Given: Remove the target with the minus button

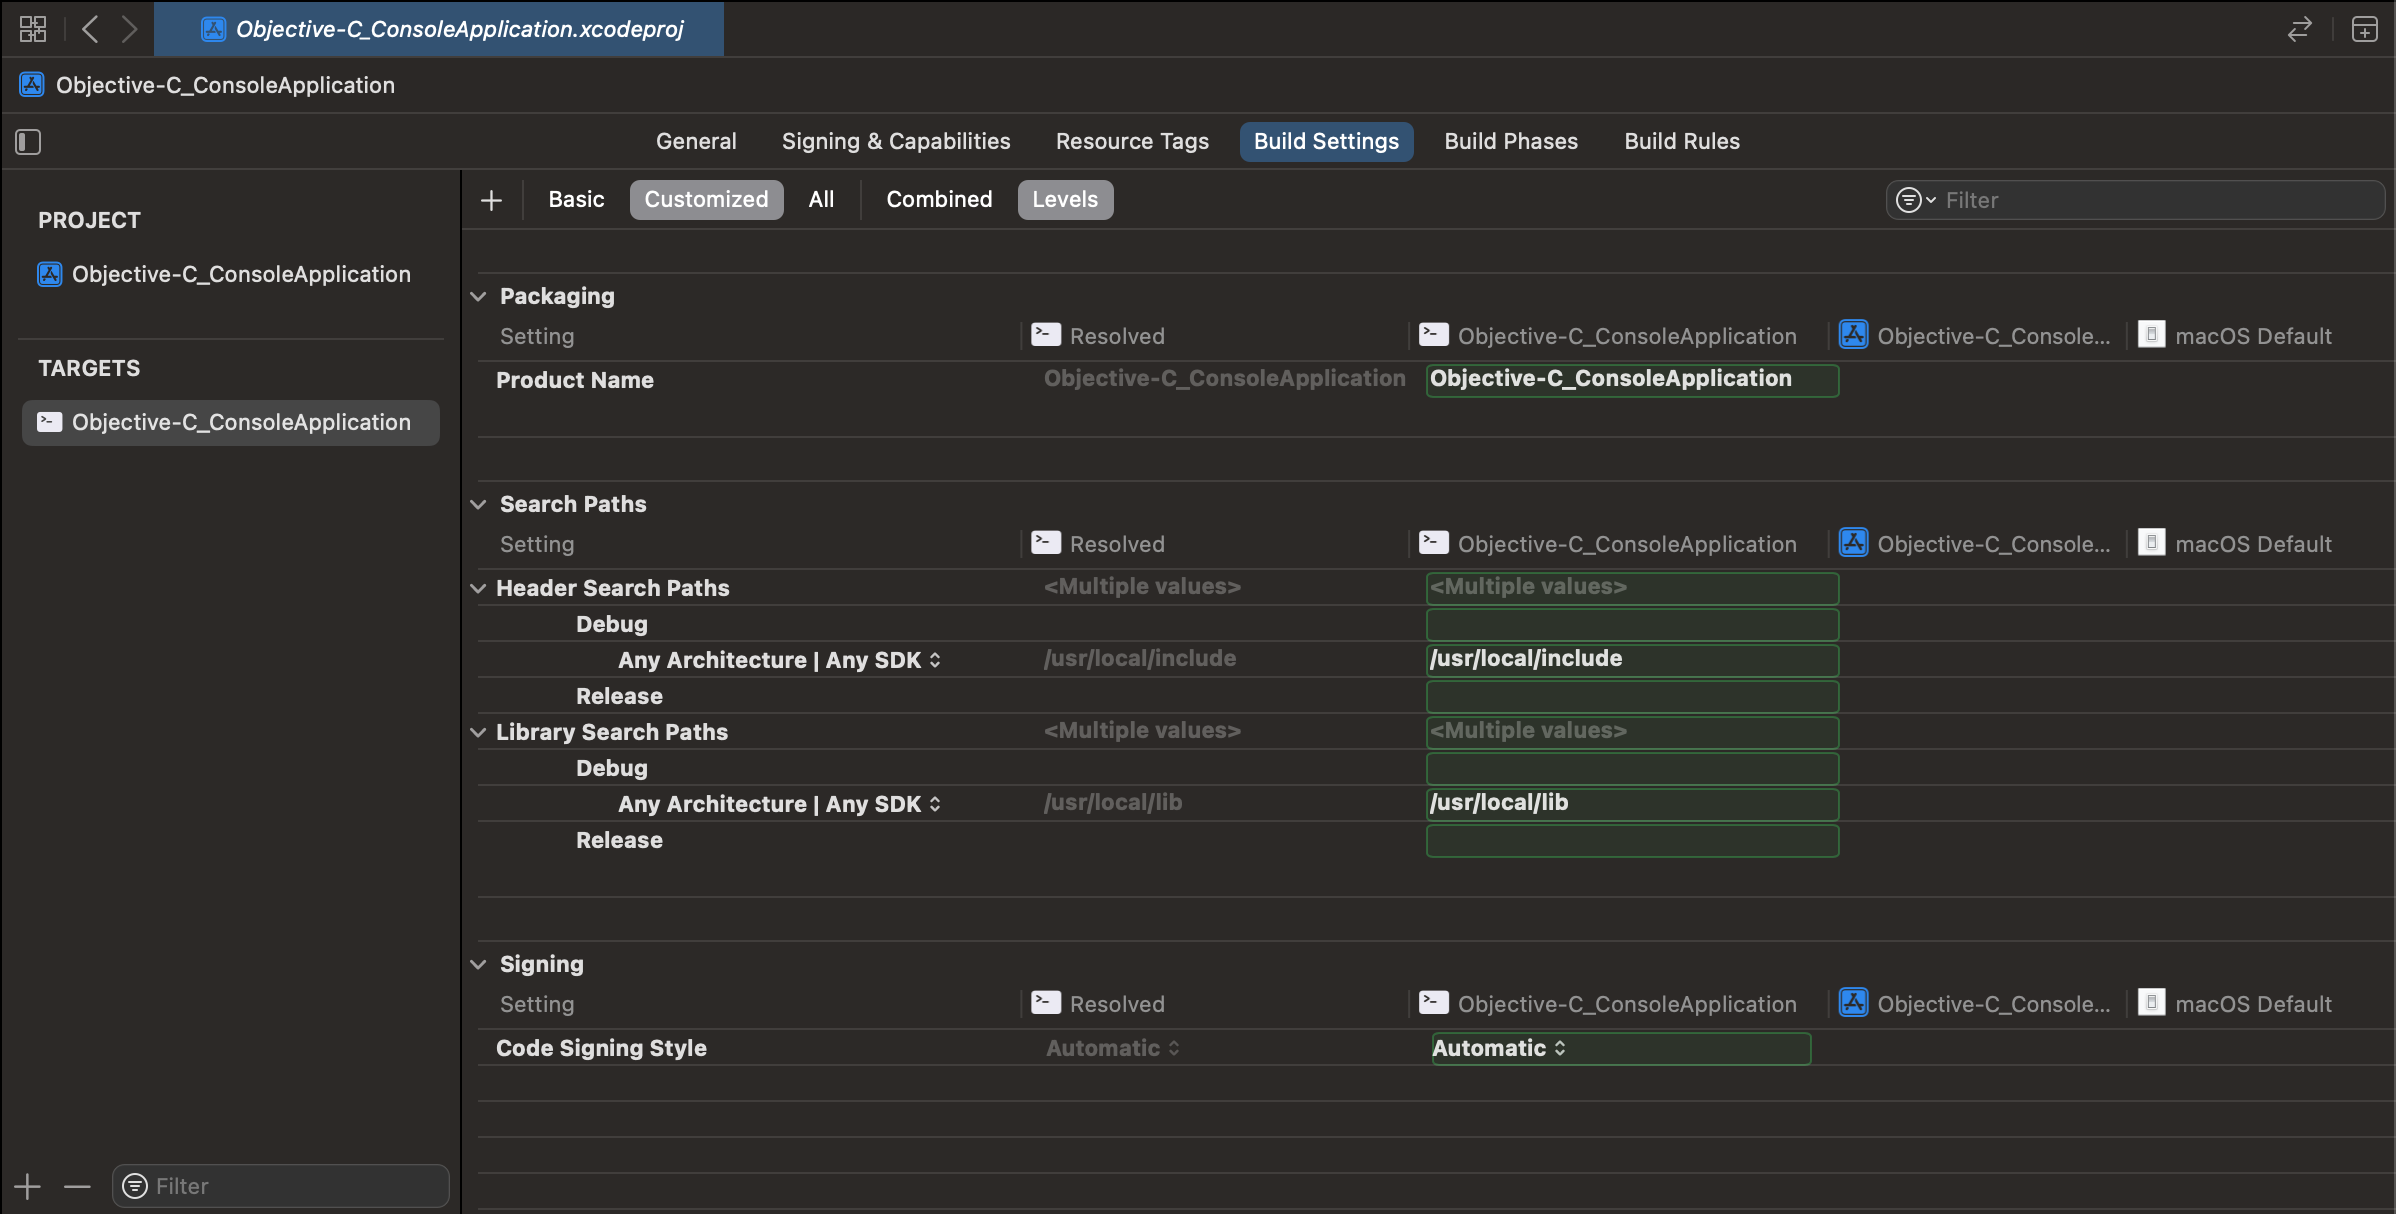Looking at the screenshot, I should point(77,1187).
